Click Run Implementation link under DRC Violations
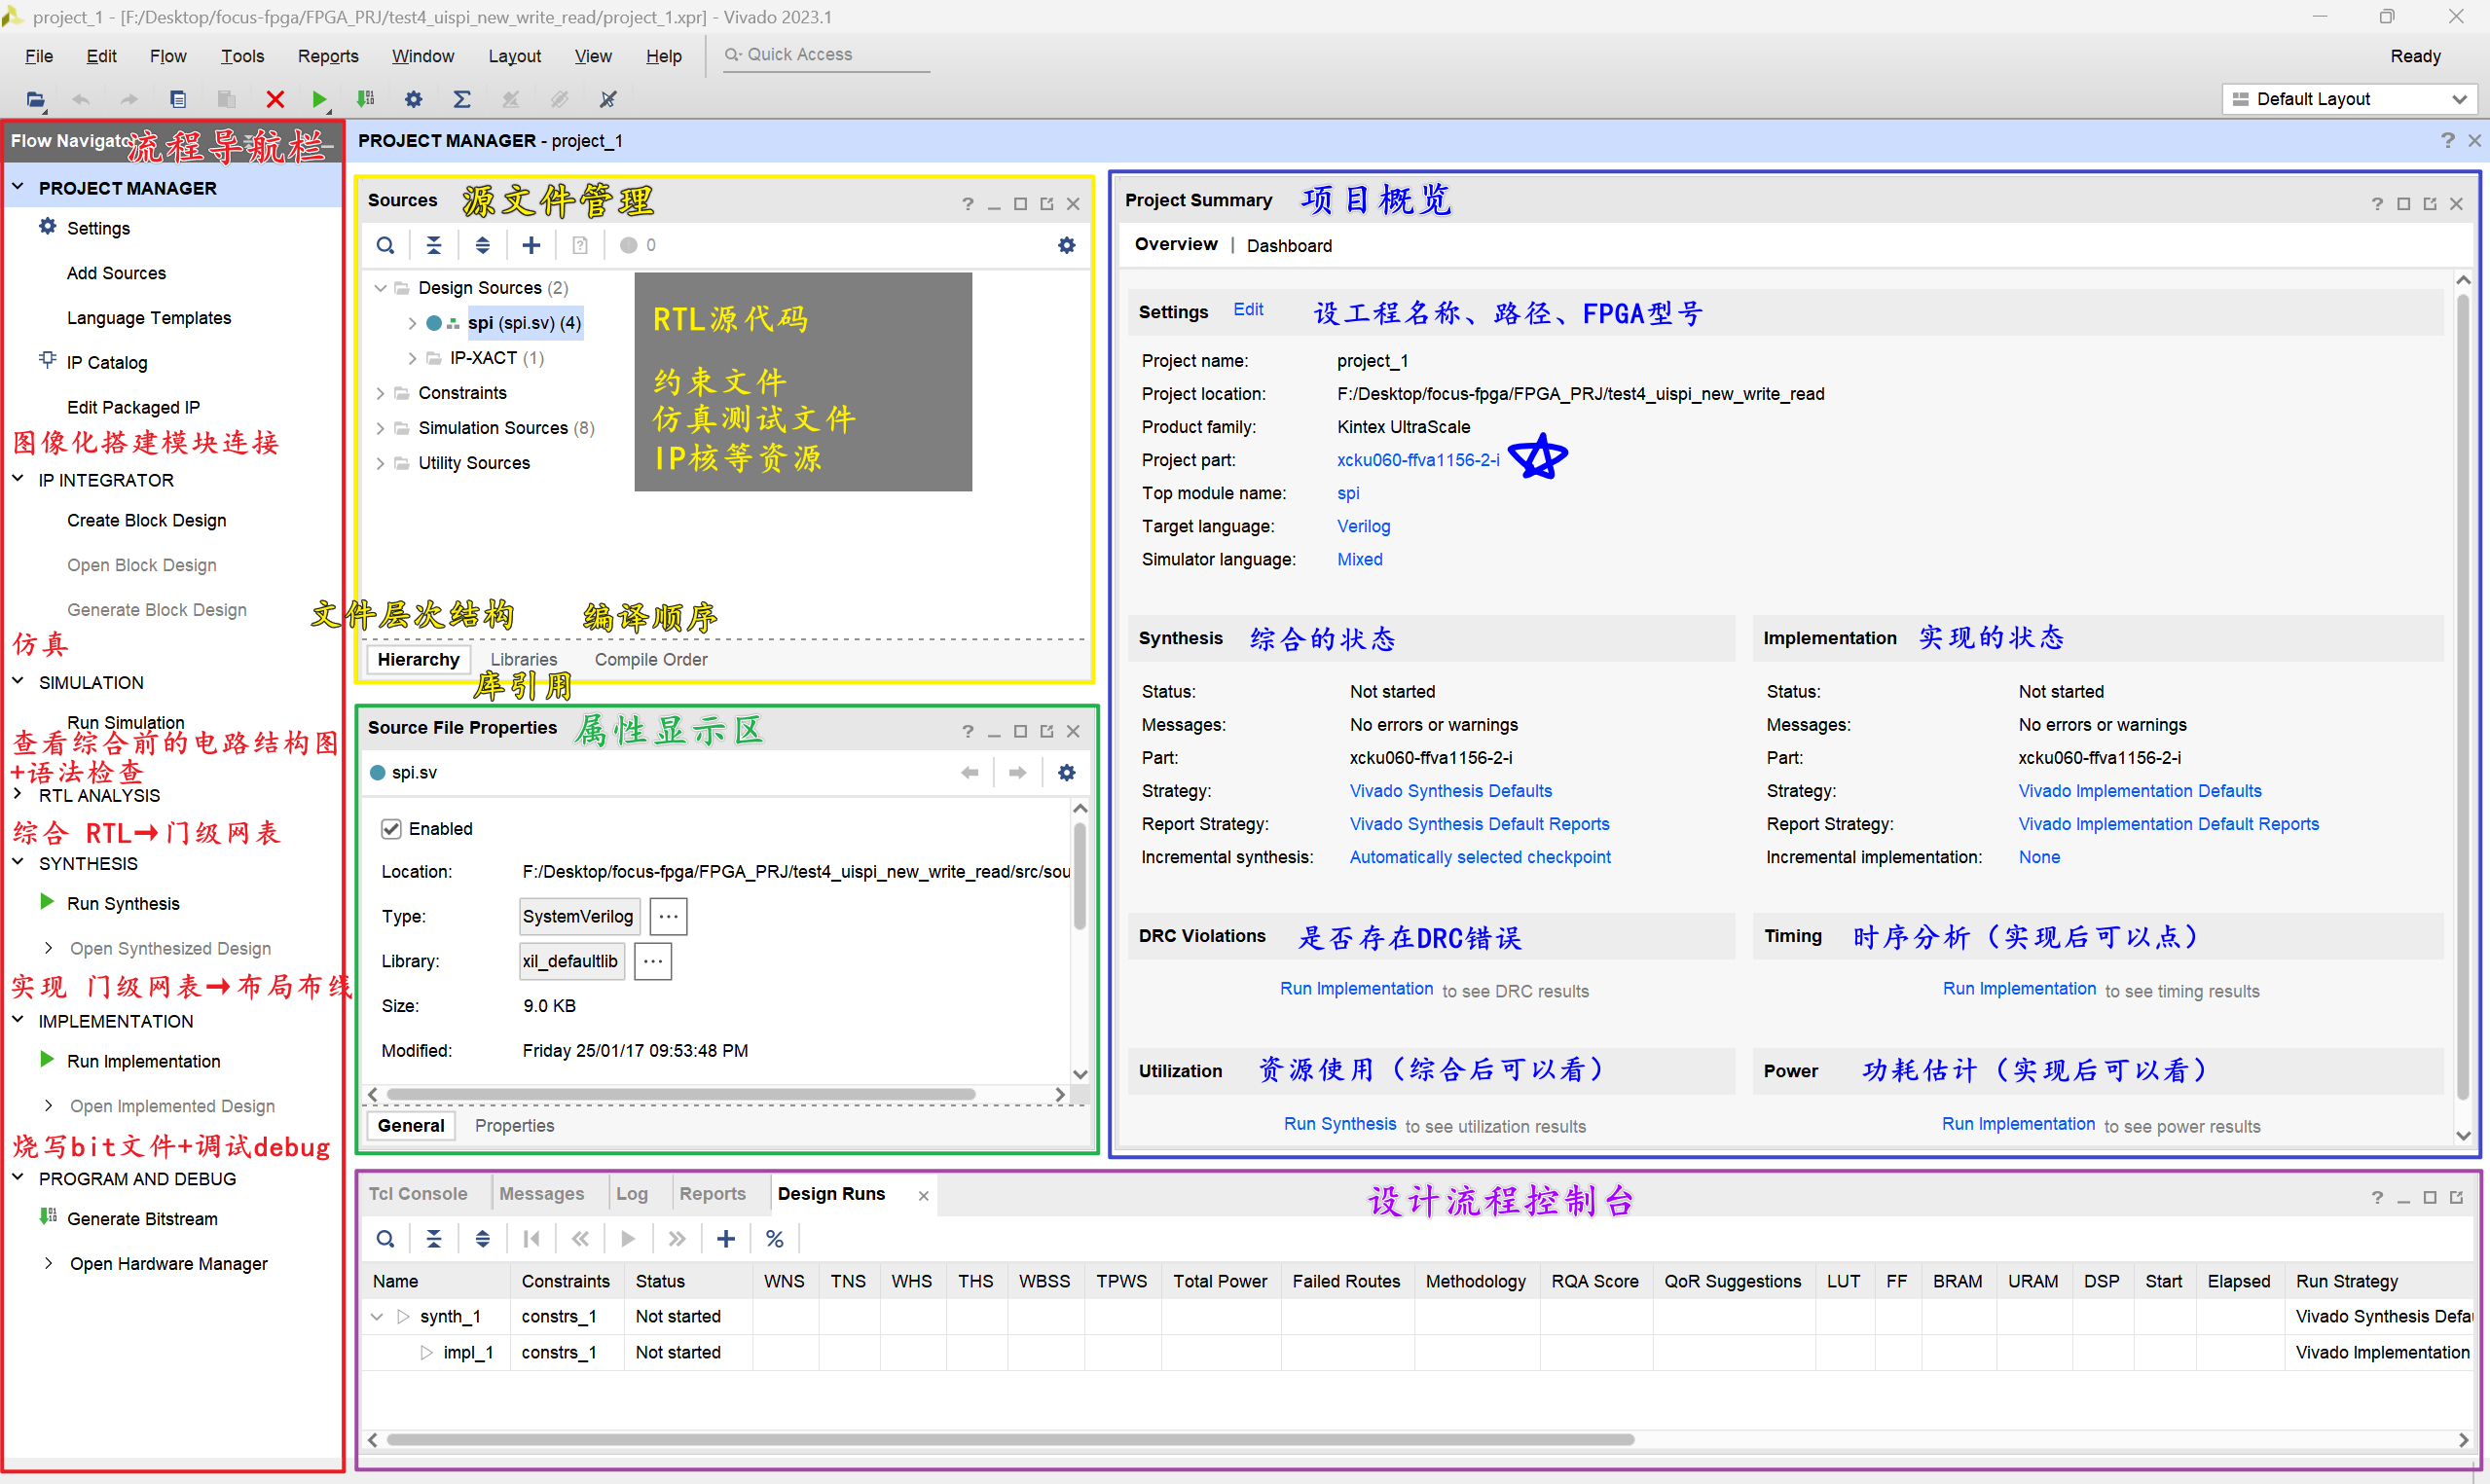The height and width of the screenshot is (1484, 2490). (x=1356, y=989)
